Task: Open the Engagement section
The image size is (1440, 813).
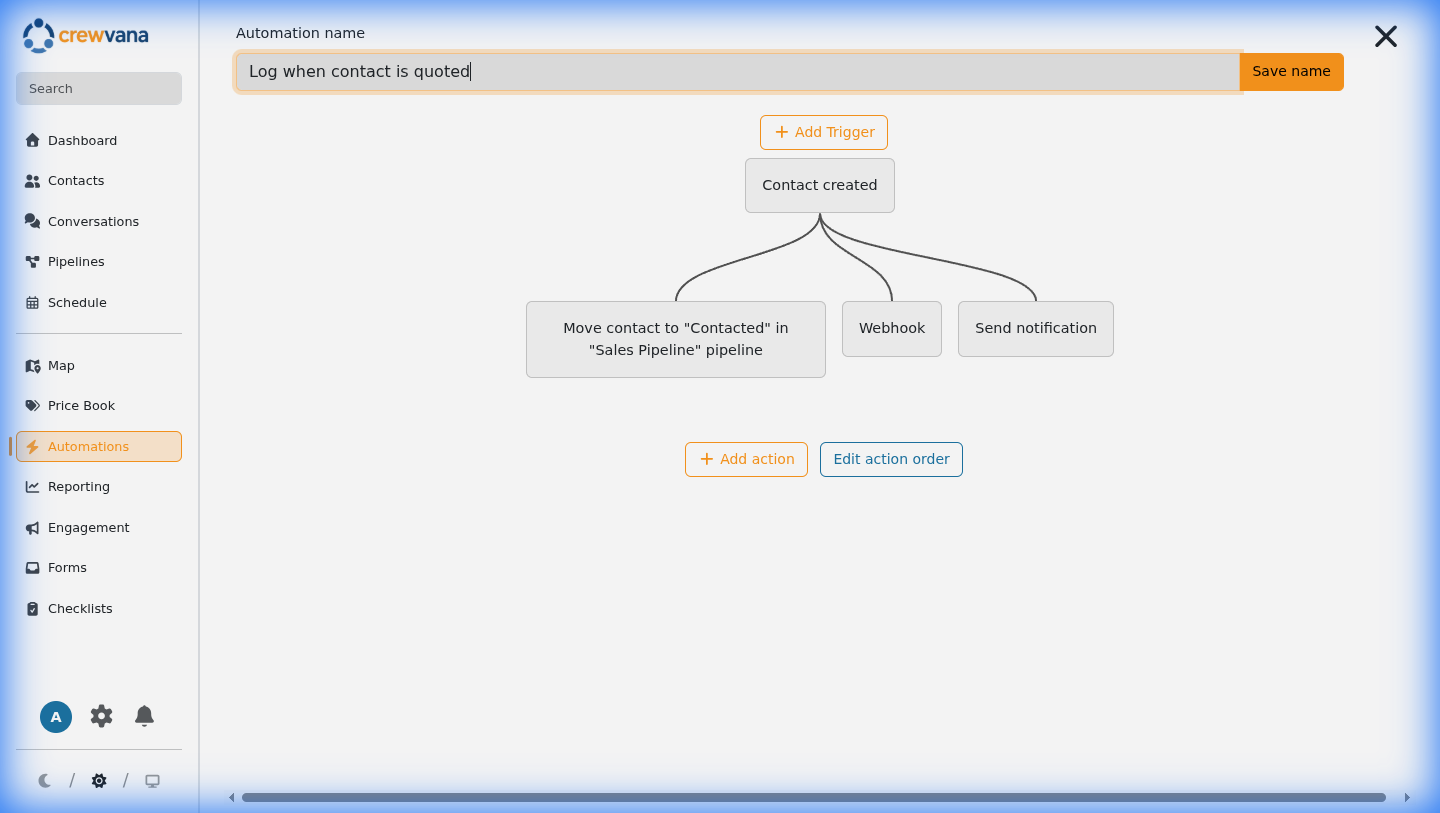Action: point(88,527)
